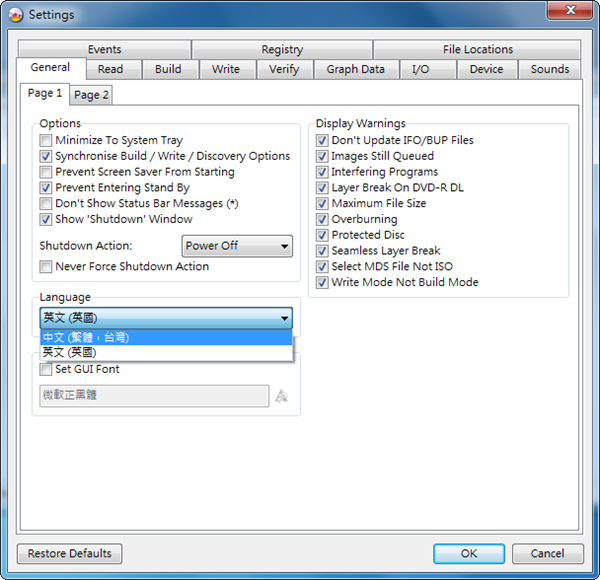Open the File Locations tab

click(477, 49)
